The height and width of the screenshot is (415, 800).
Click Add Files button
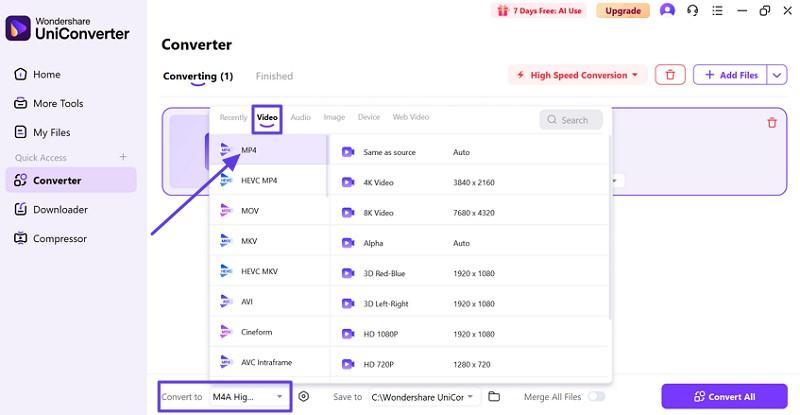point(730,75)
